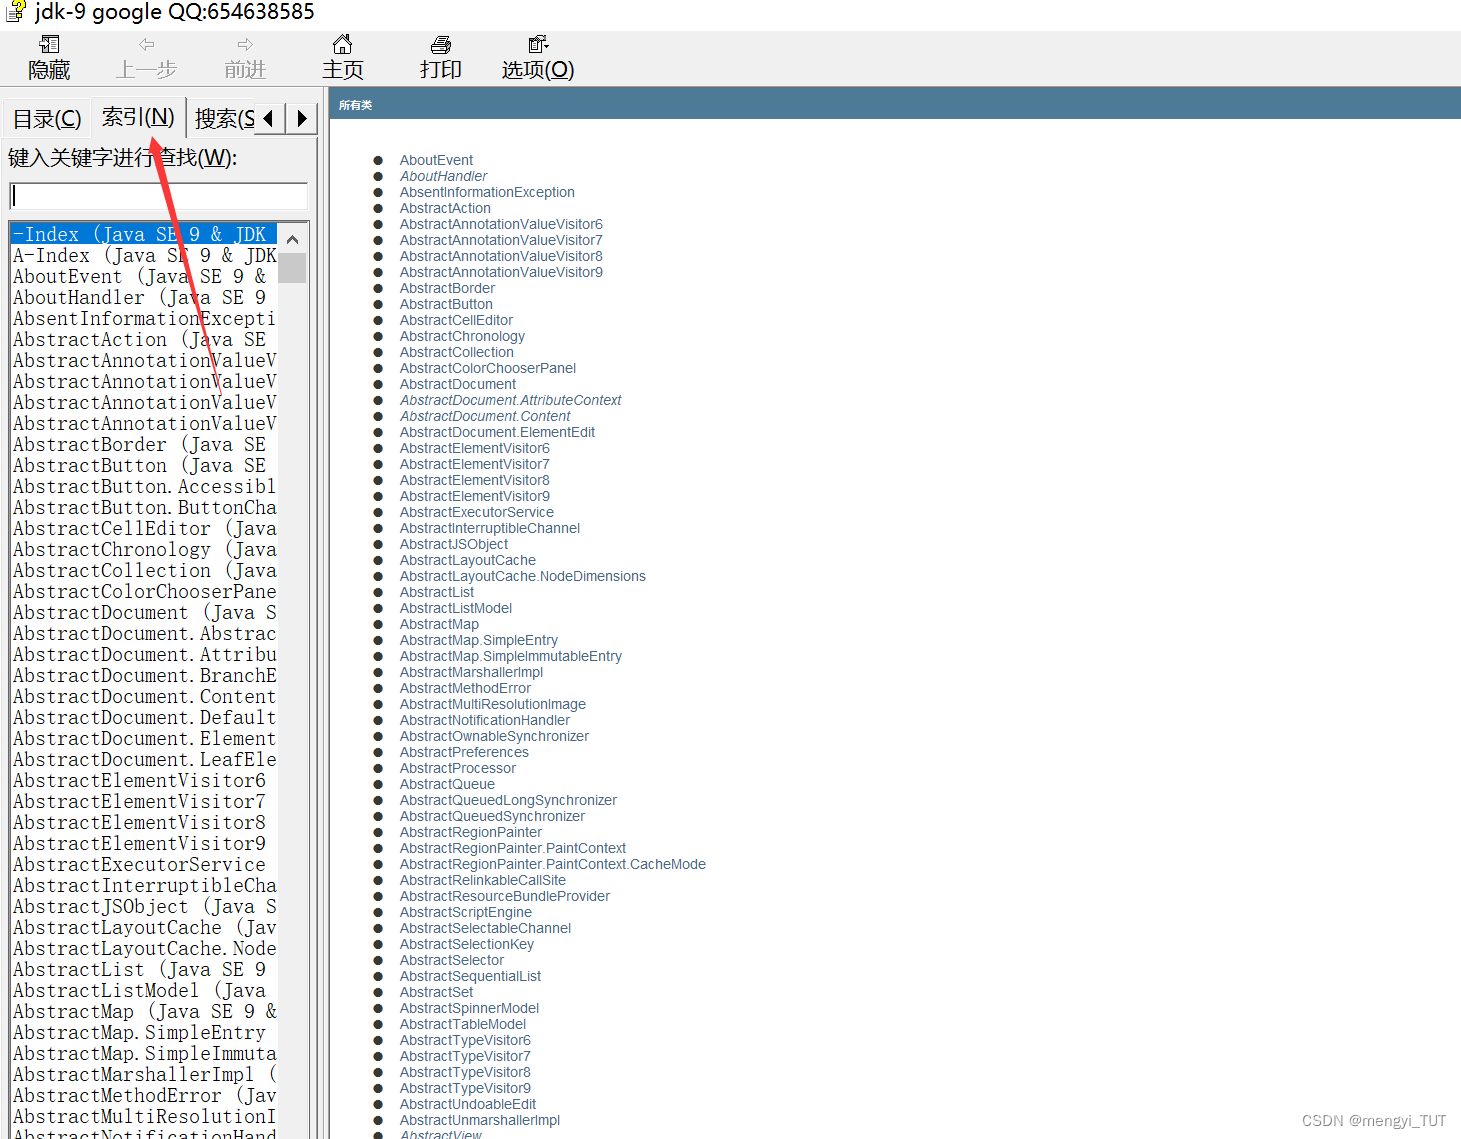
Task: Click the index list scrollbar thumb
Action: pos(292,268)
